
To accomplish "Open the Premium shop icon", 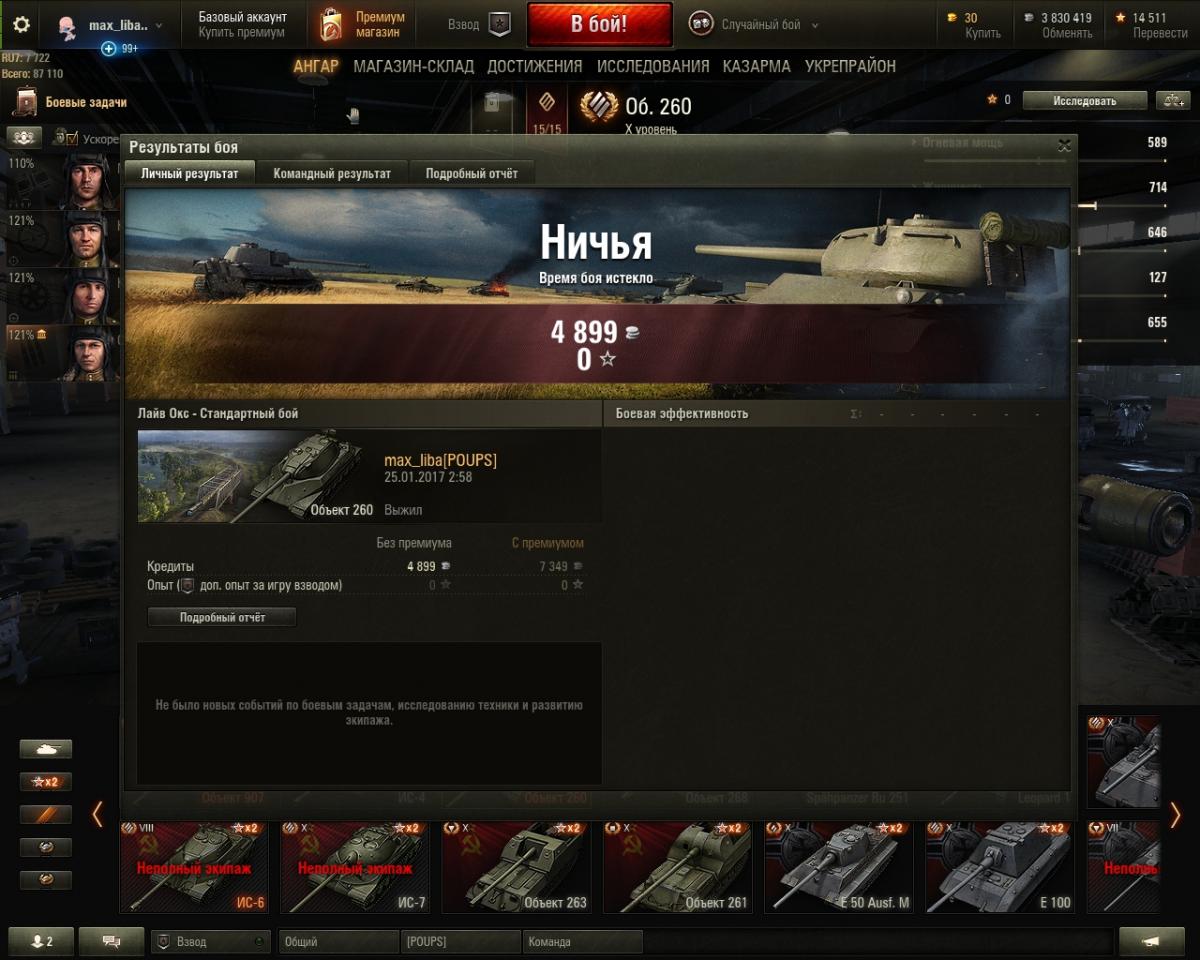I will (331, 25).
